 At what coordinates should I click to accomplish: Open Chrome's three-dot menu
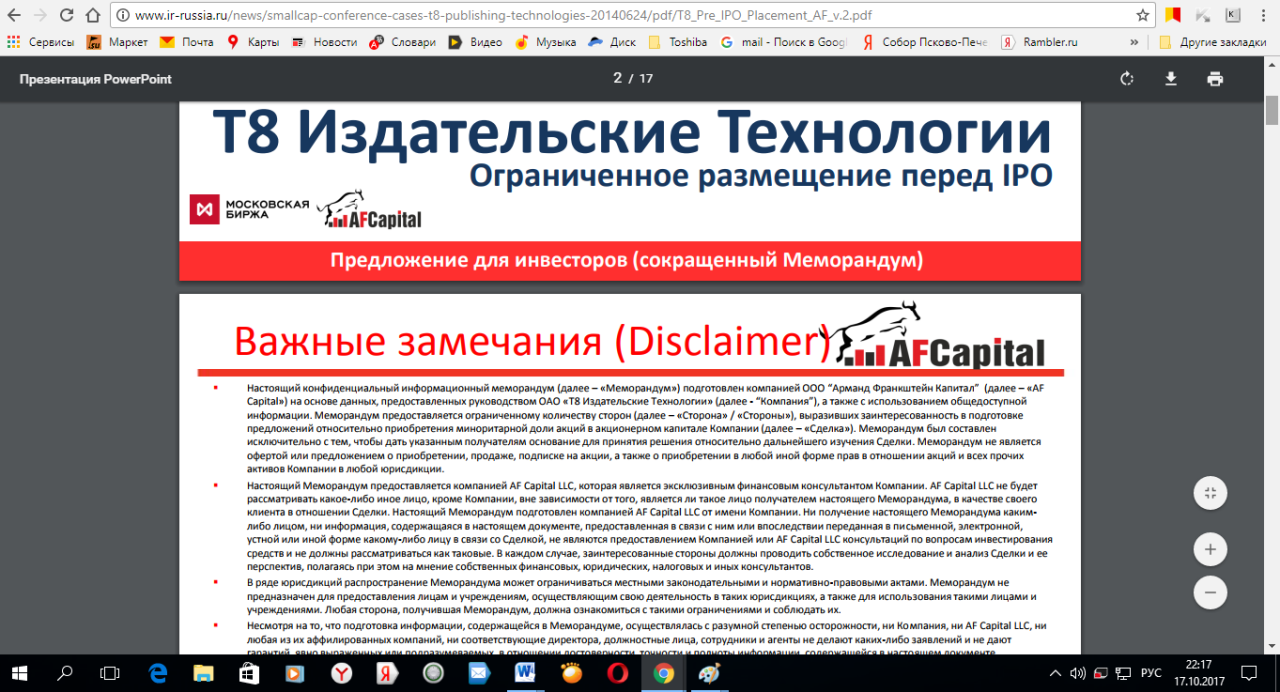1263,16
